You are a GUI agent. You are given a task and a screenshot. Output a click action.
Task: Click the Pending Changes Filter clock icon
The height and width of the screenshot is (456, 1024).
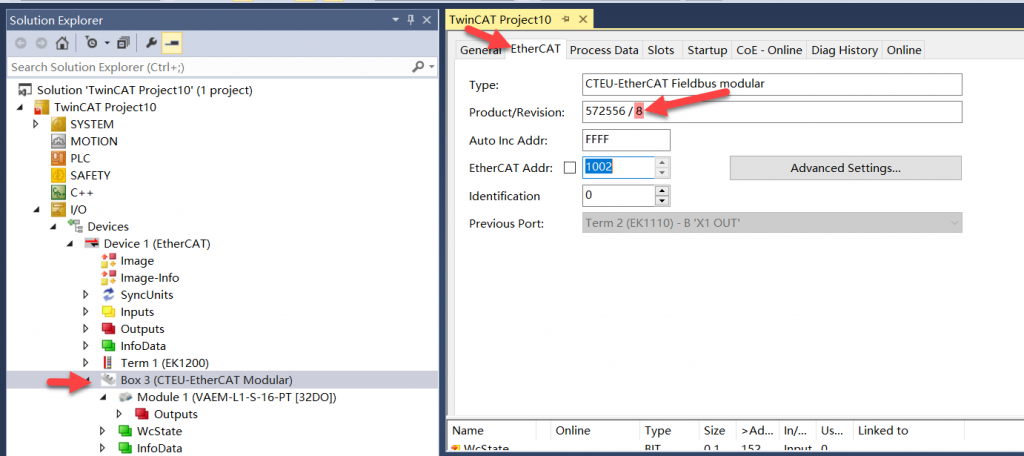(x=91, y=44)
